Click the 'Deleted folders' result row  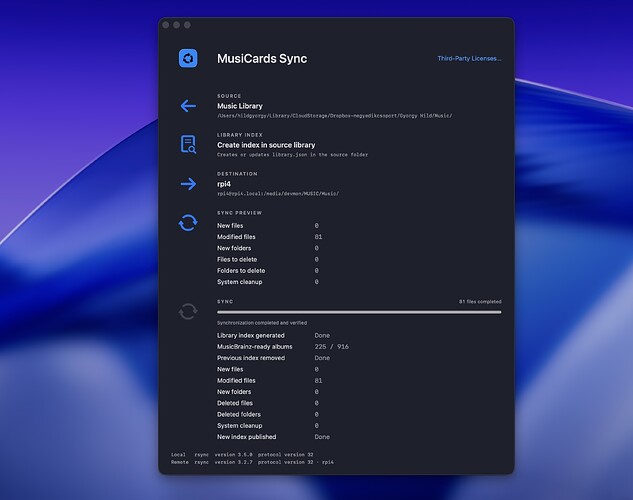click(x=268, y=414)
